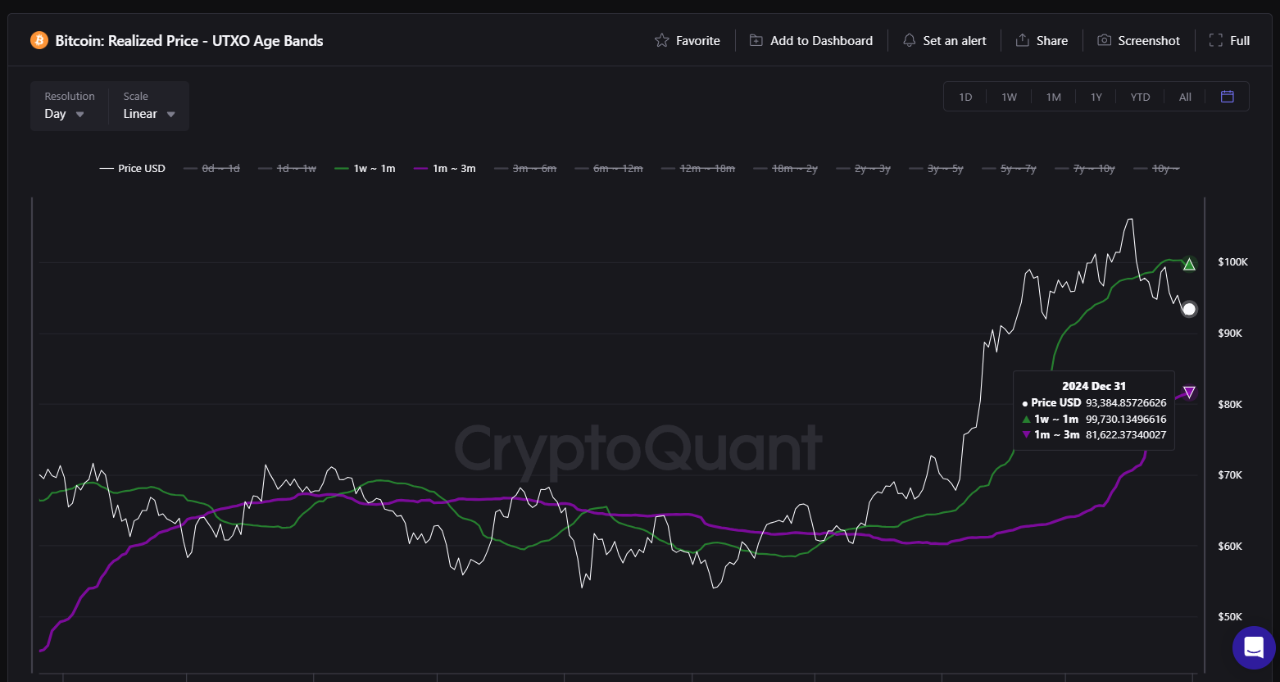Click the Bitcoin logo icon in the header

[x=39, y=40]
